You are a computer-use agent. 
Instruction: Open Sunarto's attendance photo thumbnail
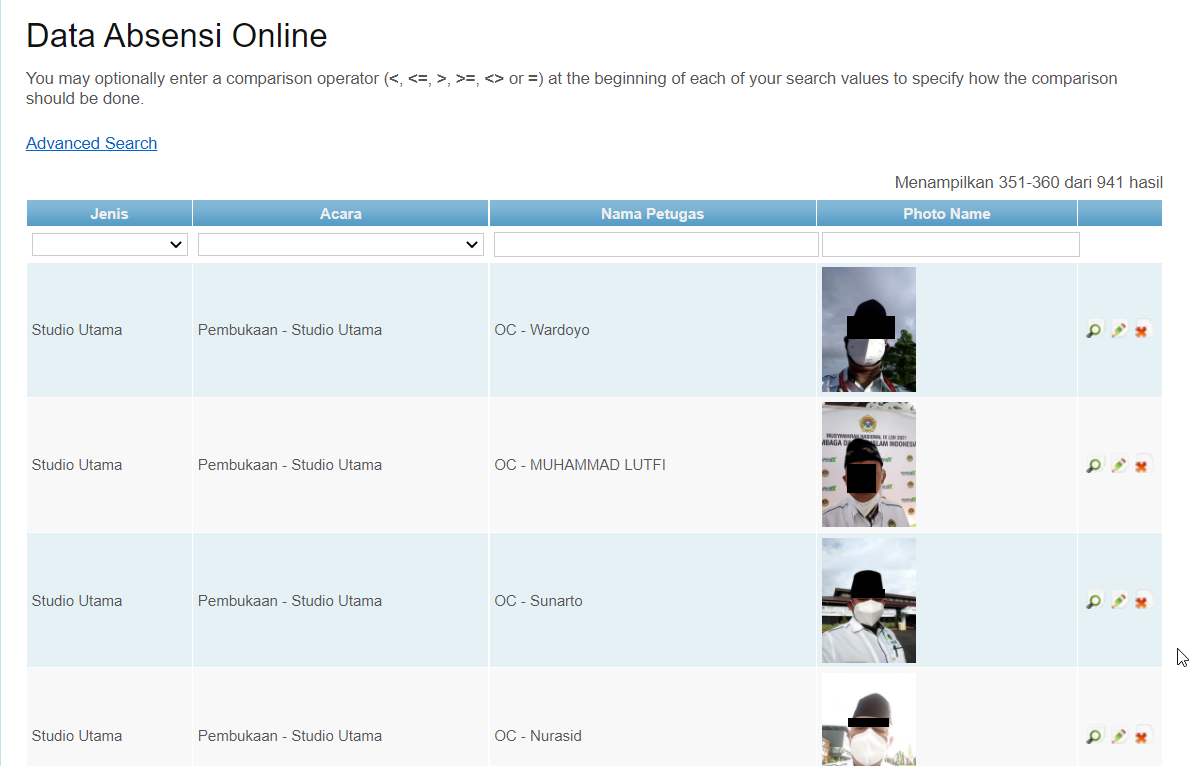[x=869, y=600]
